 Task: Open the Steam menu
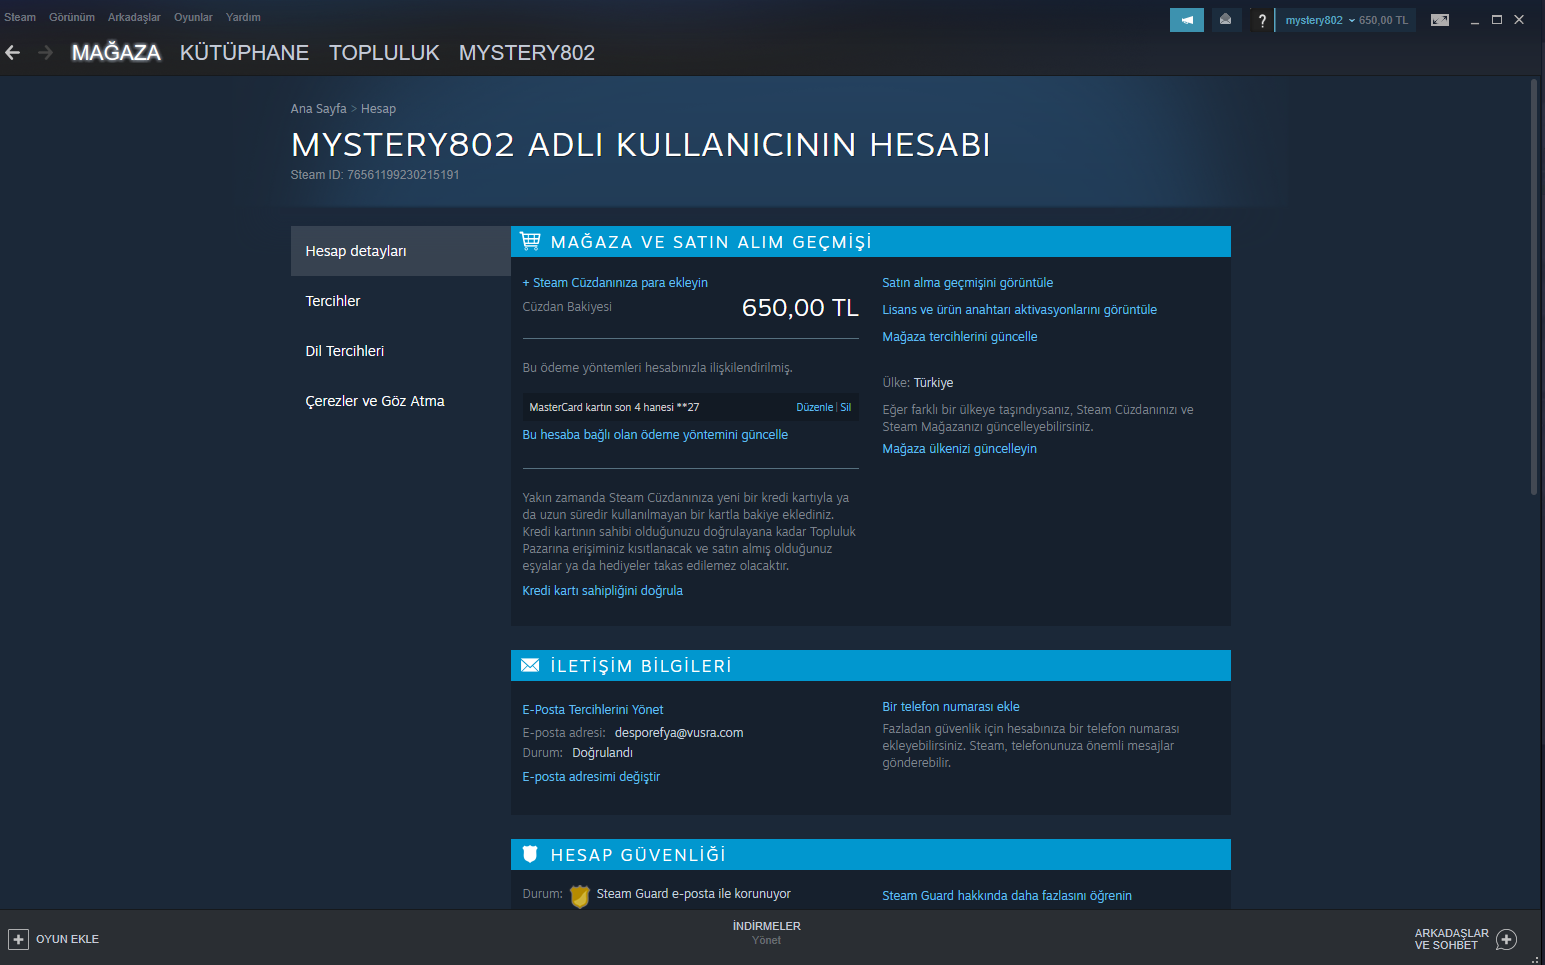(x=20, y=17)
